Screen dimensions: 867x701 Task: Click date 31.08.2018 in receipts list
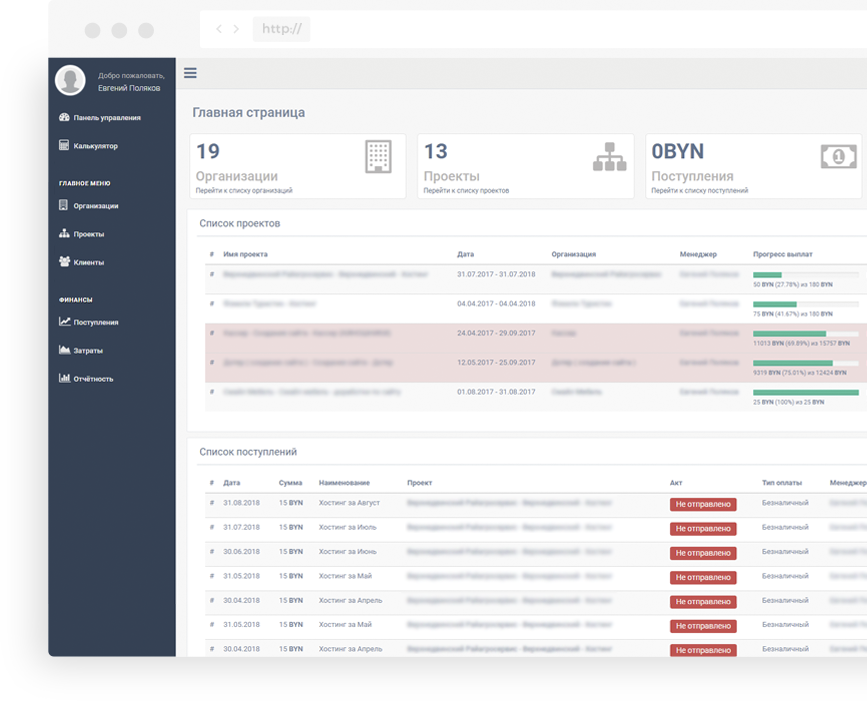[241, 503]
